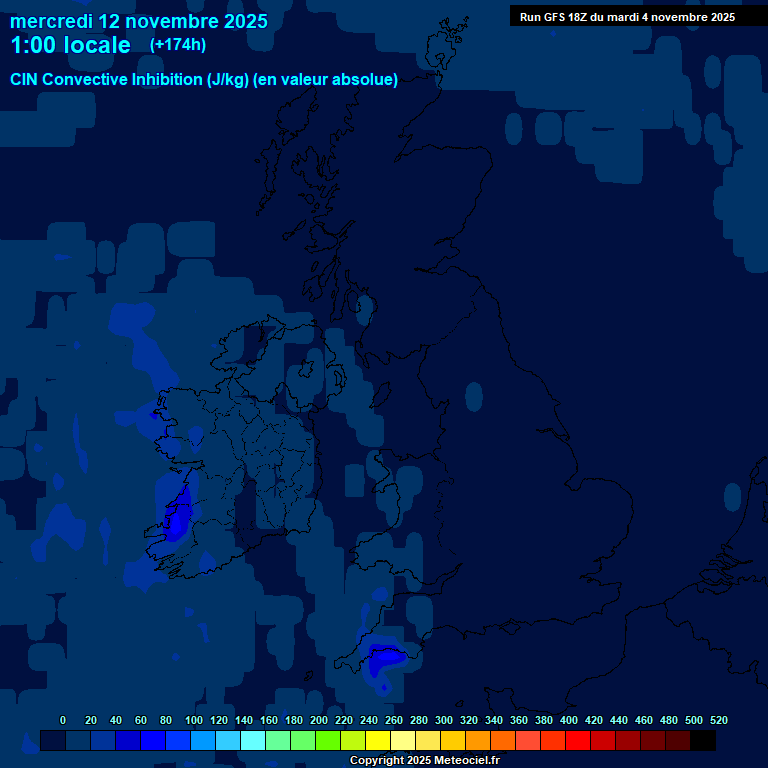Click the legend value '100'
This screenshot has height=768, width=768.
[194, 720]
